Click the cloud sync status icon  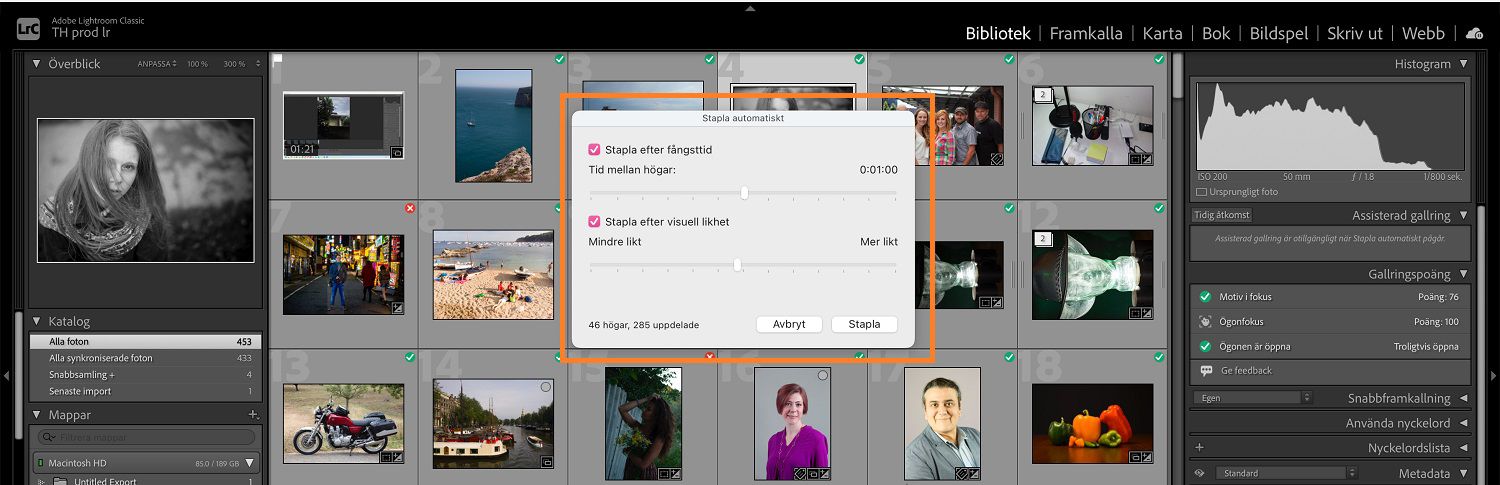tap(1474, 33)
